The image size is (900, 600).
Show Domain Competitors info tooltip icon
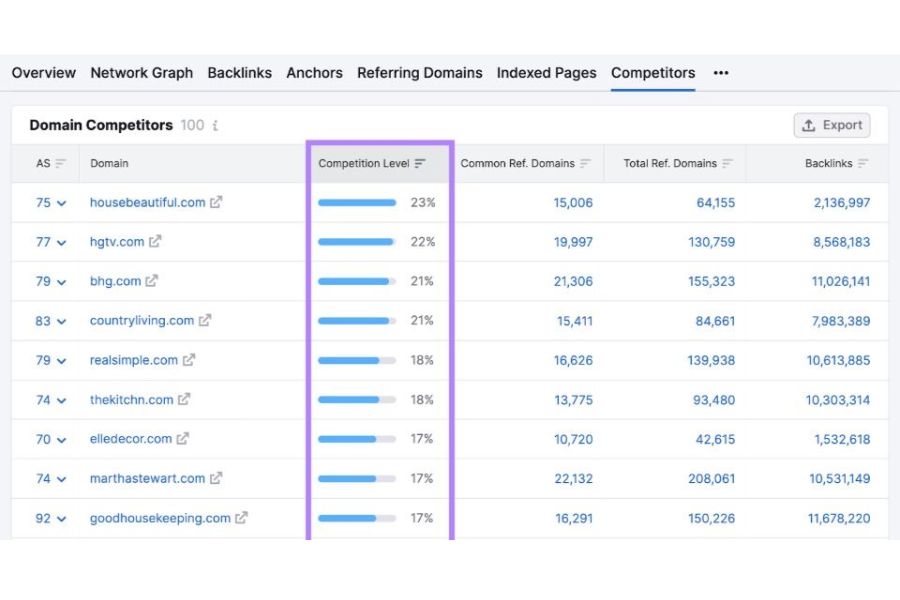(215, 125)
